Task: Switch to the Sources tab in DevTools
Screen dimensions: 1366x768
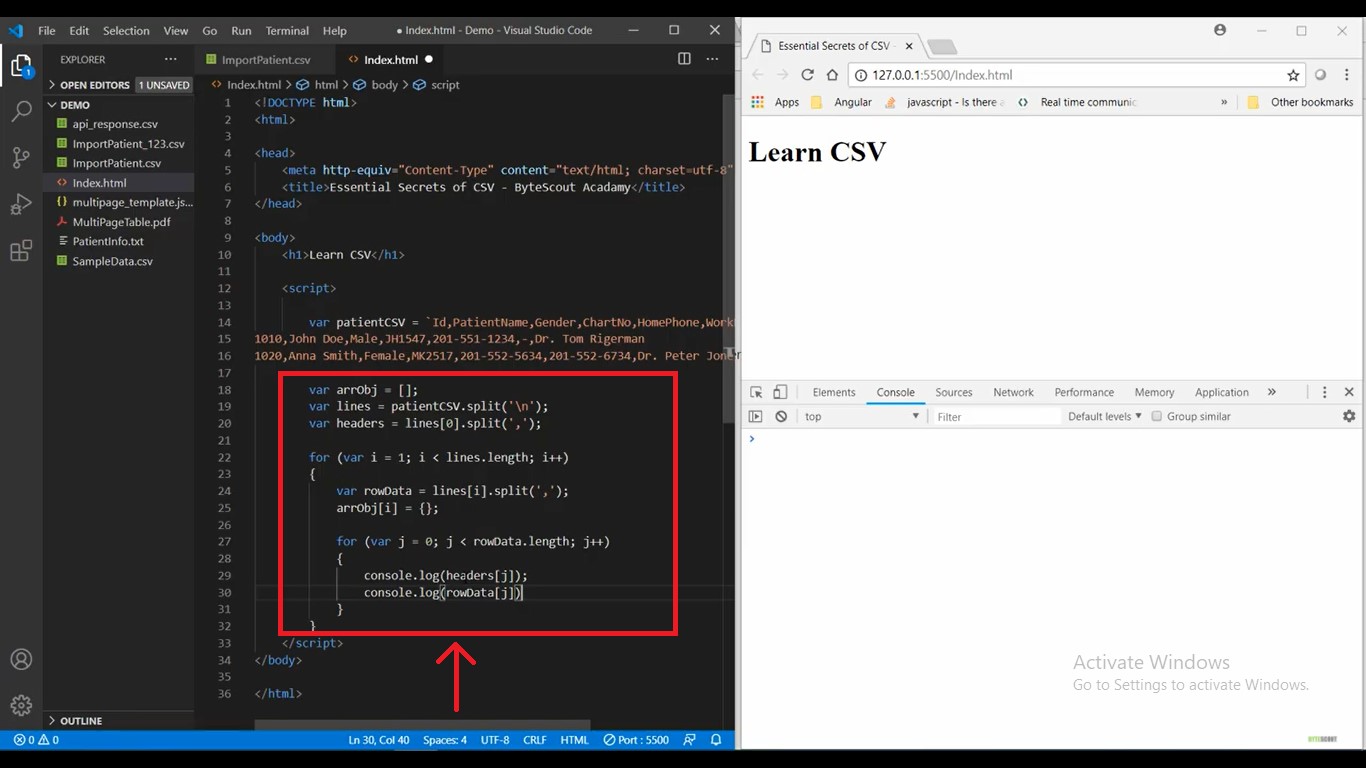Action: tap(953, 392)
